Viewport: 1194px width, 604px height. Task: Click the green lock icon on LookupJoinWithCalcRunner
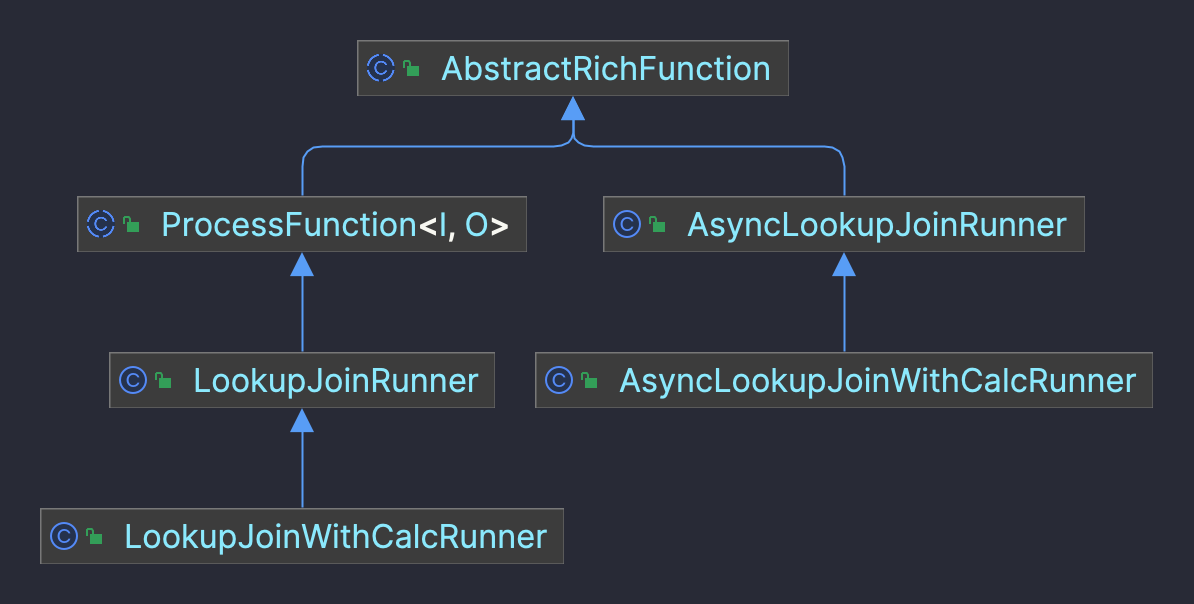point(94,536)
